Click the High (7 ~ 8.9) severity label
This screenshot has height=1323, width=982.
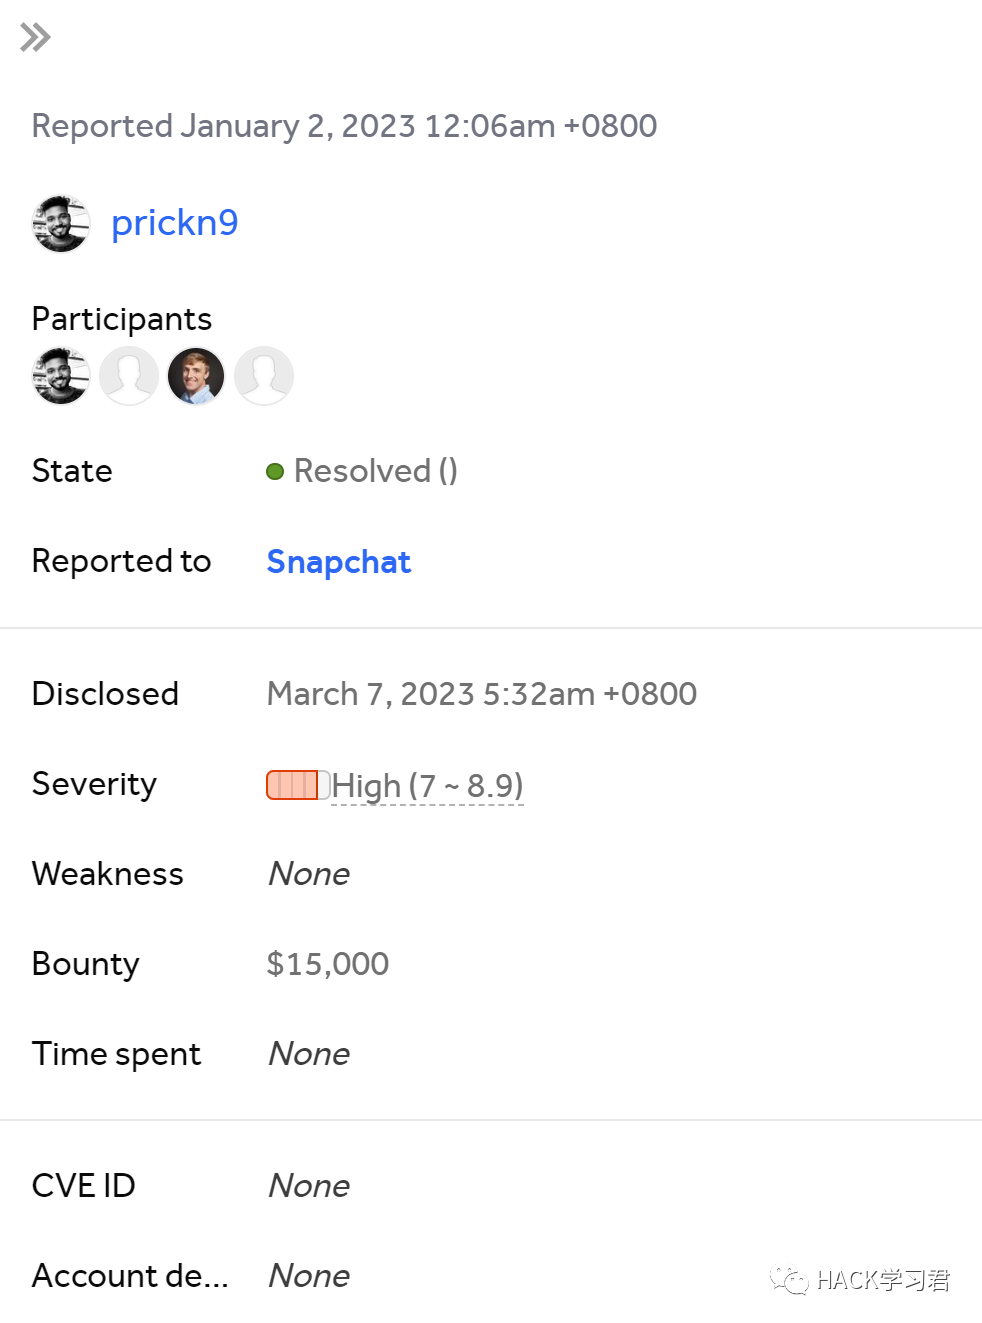(427, 786)
